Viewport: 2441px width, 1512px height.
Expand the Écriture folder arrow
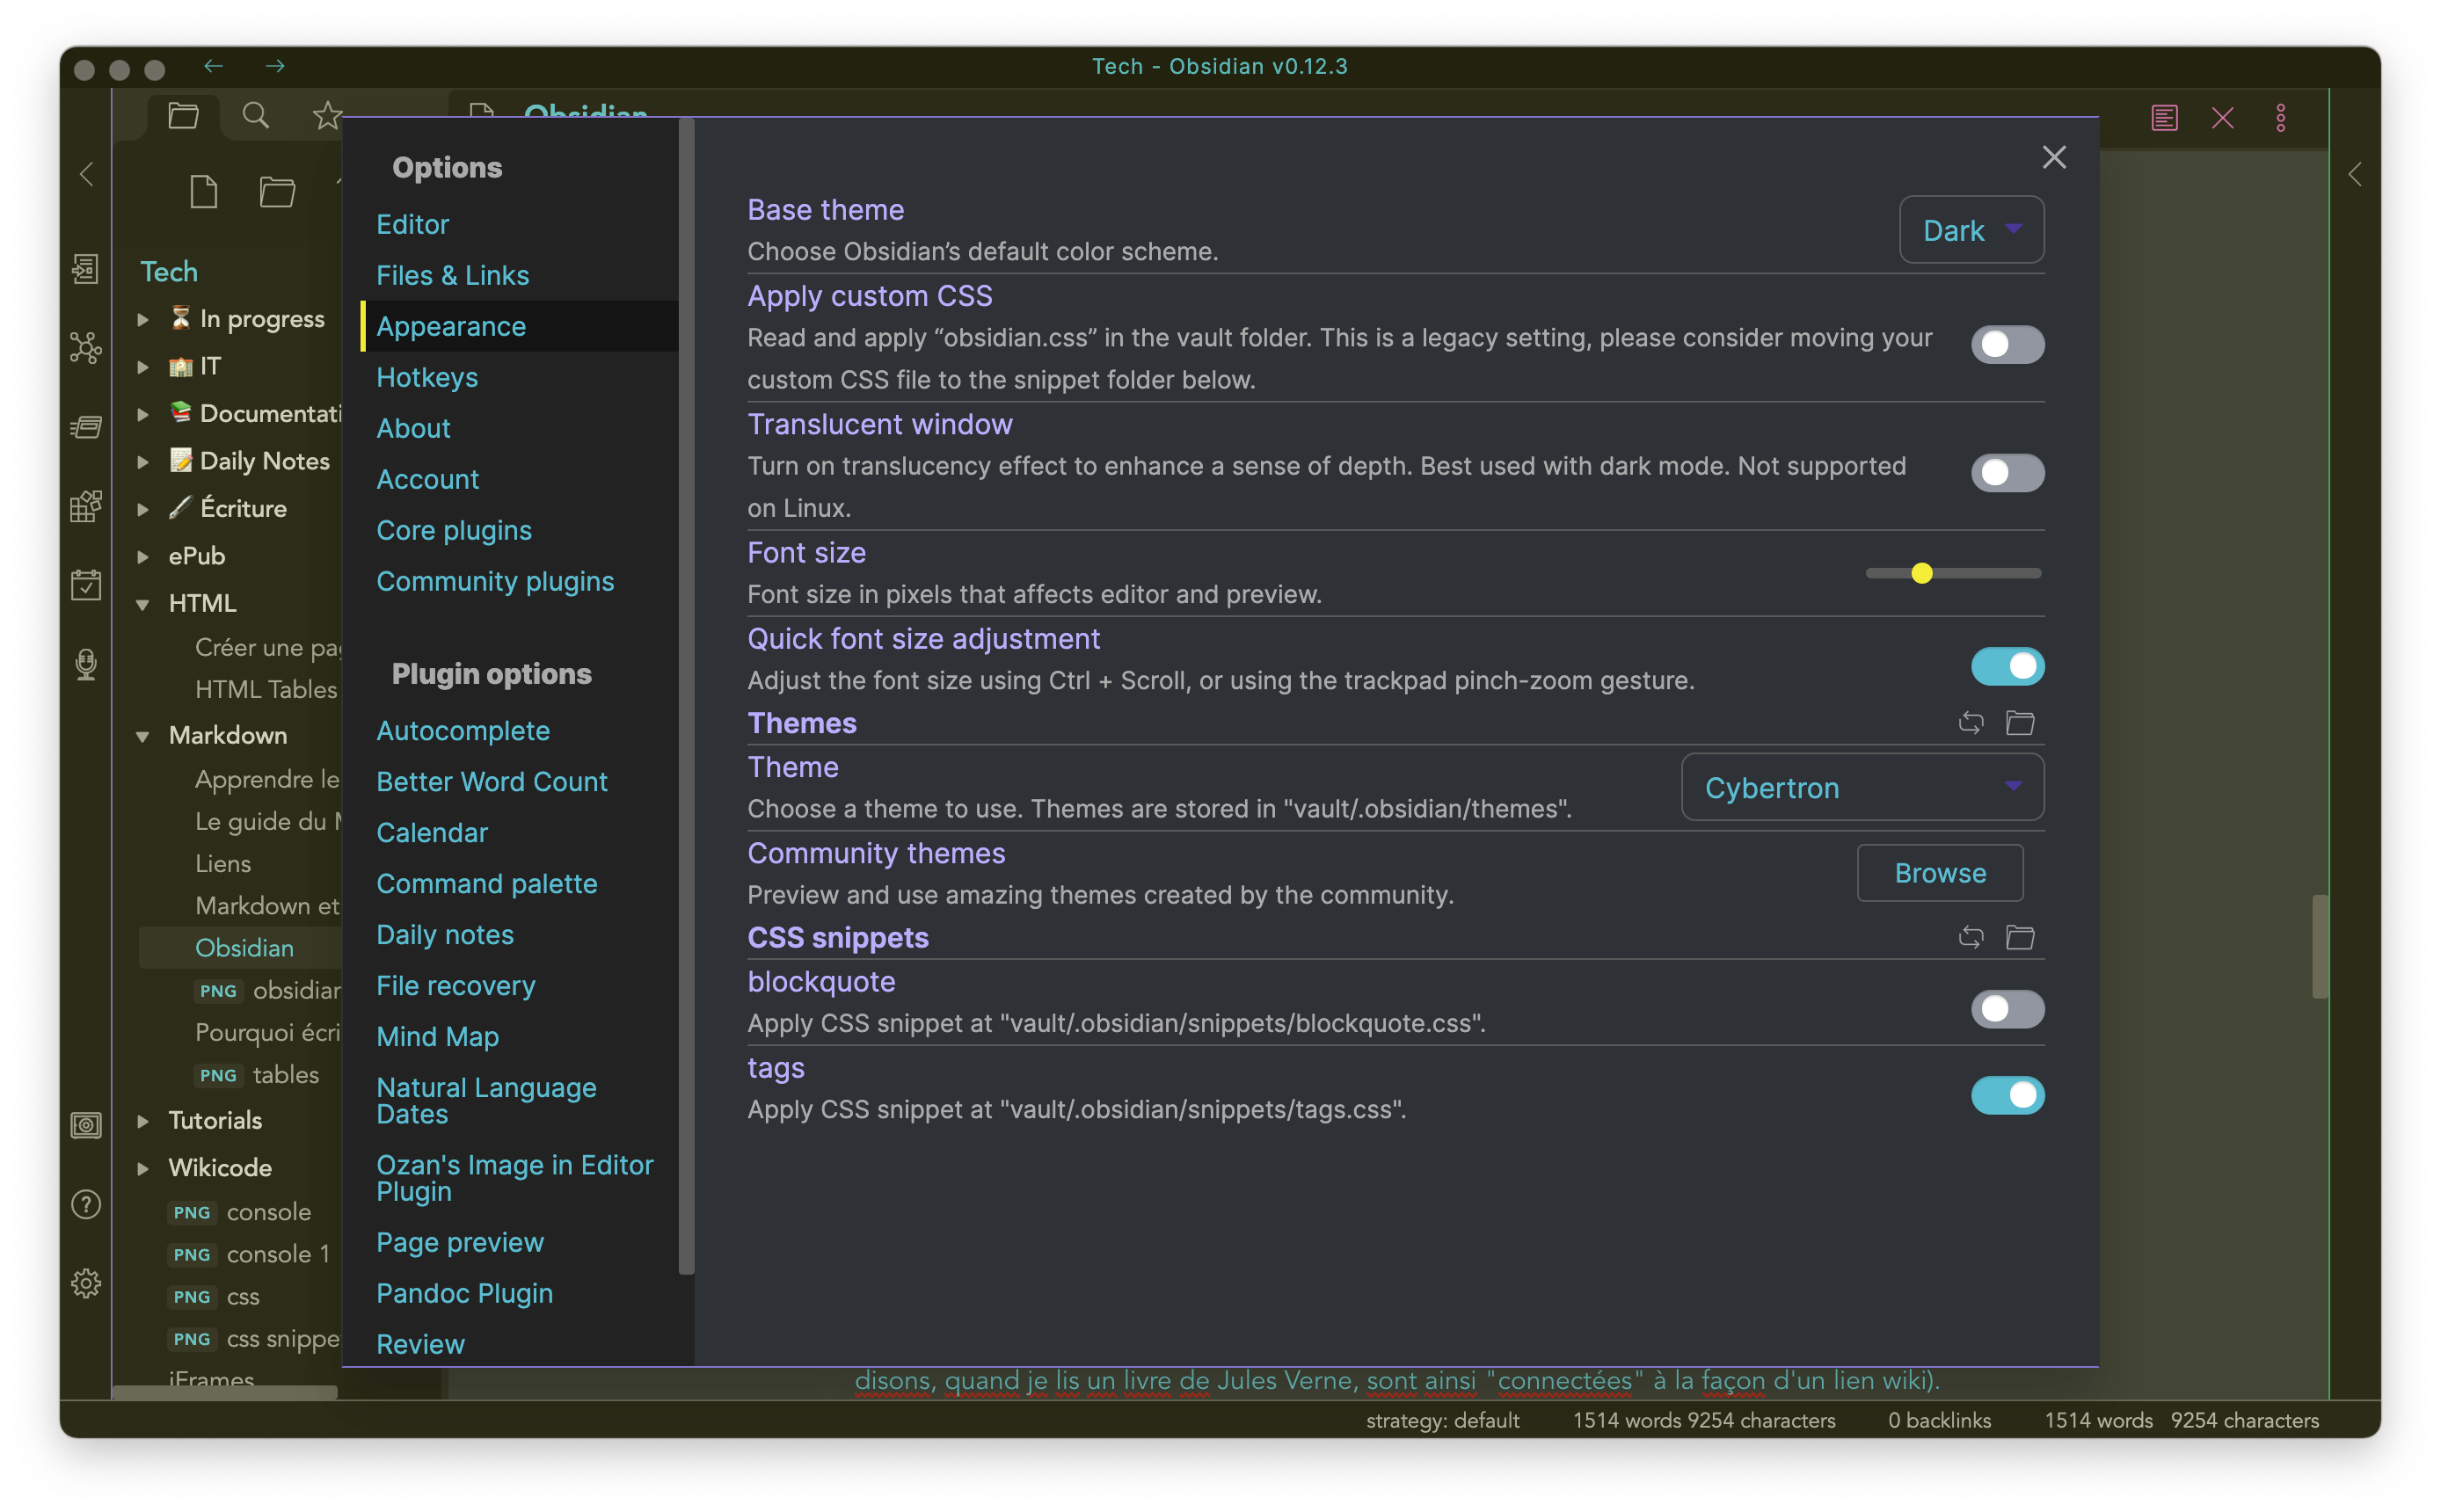tap(143, 509)
